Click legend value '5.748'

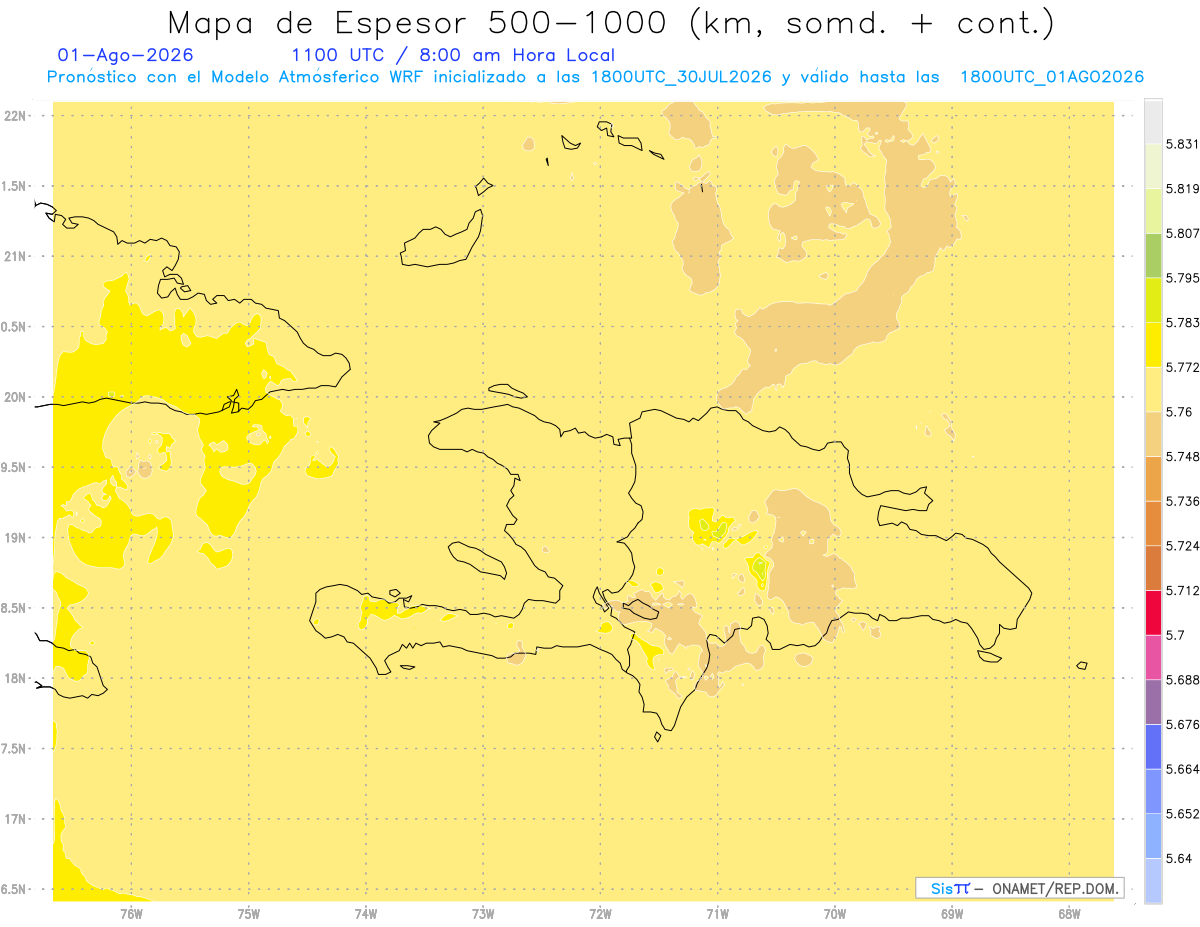[1183, 456]
